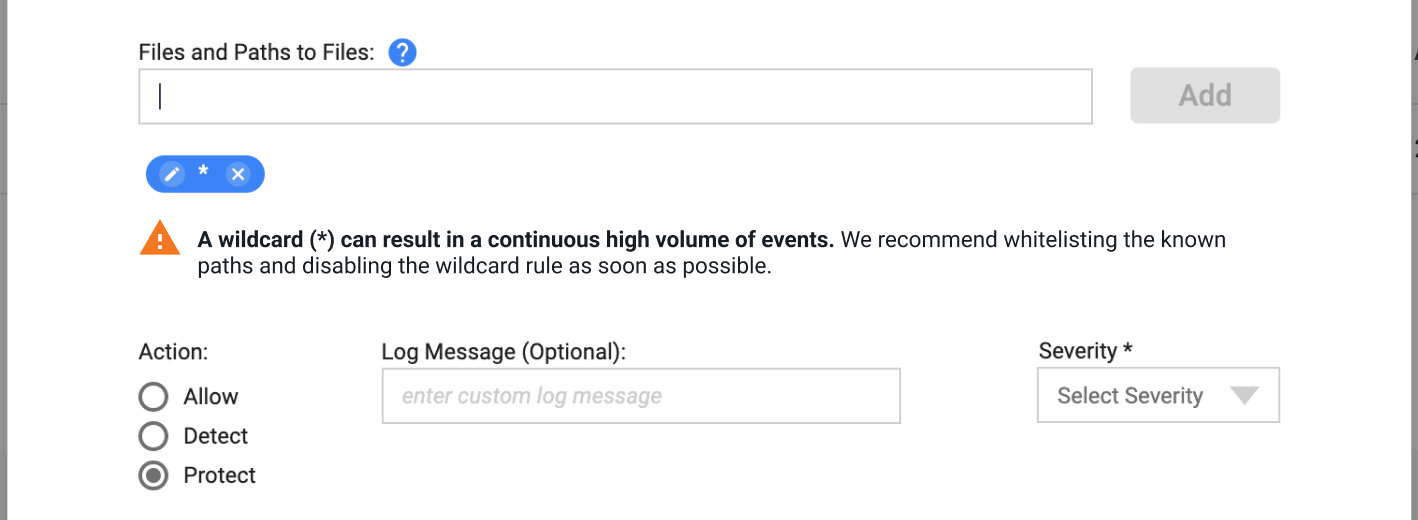Select the Protect radio button

click(153, 476)
